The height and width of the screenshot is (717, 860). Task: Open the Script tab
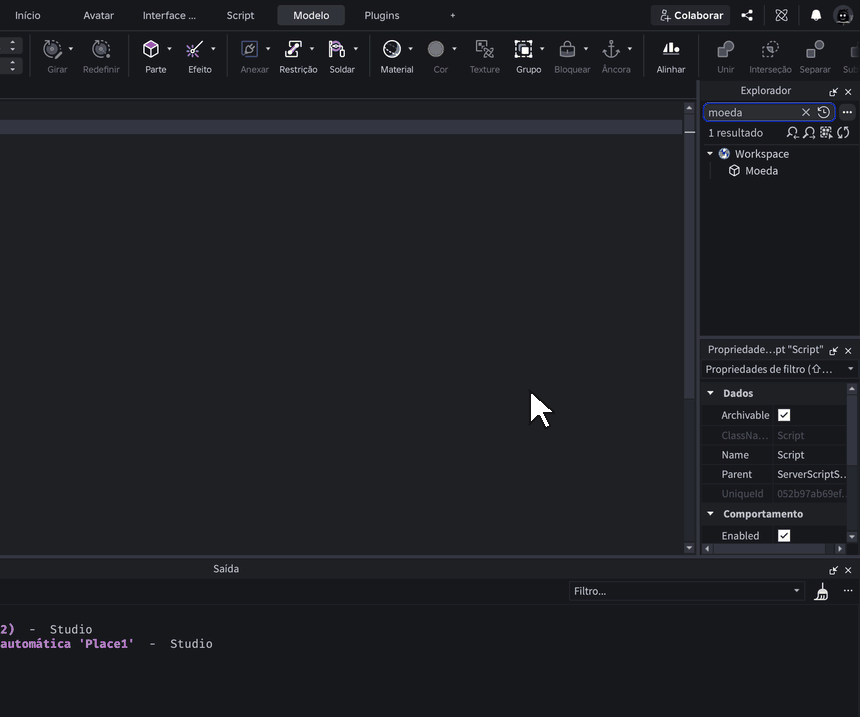(240, 15)
